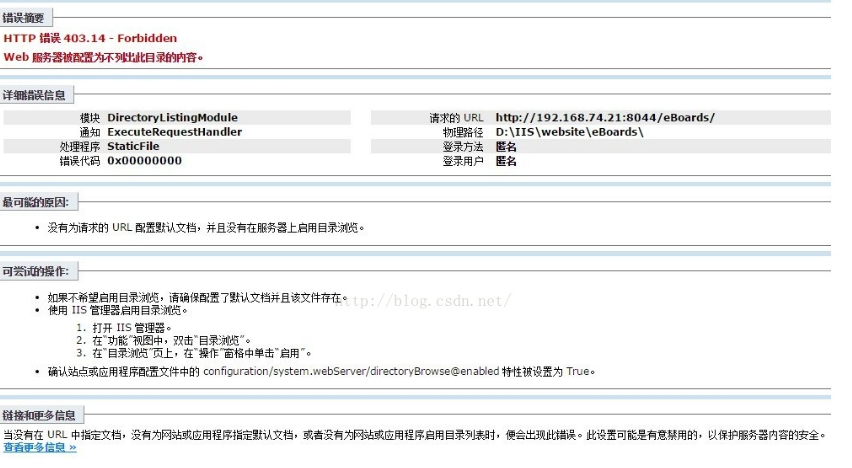The image size is (852, 468).
Task: Click the 物理路径 field label
Action: [x=463, y=132]
